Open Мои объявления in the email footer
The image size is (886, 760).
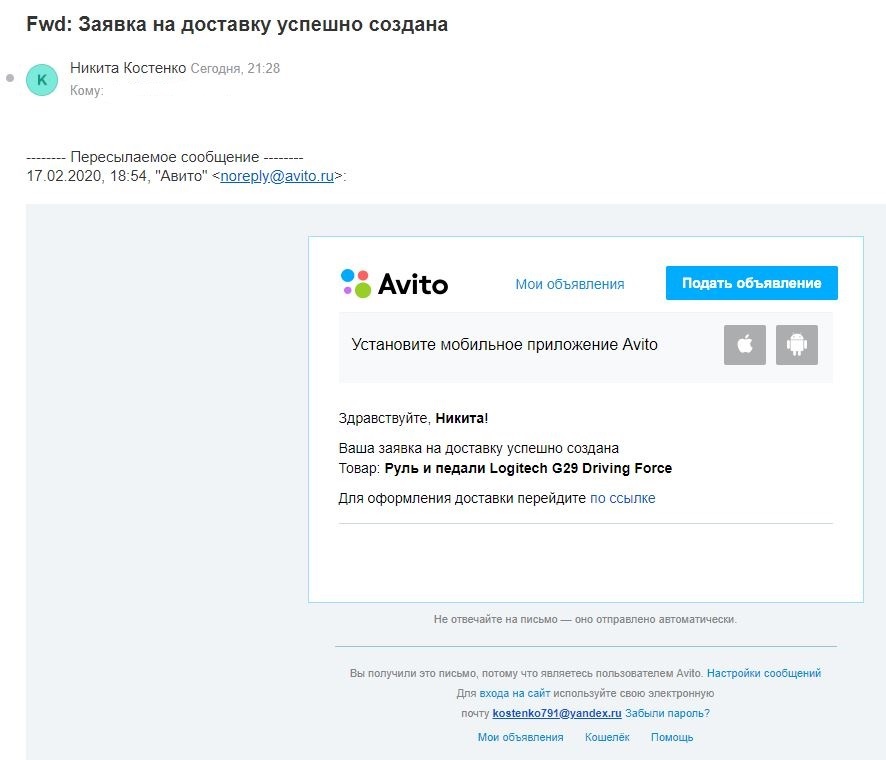(x=520, y=737)
